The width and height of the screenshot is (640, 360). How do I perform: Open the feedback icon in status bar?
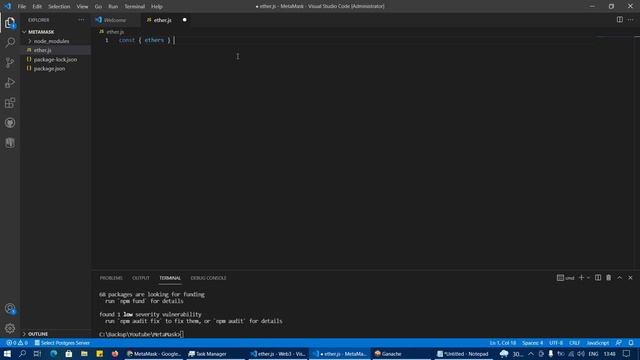pos(619,343)
